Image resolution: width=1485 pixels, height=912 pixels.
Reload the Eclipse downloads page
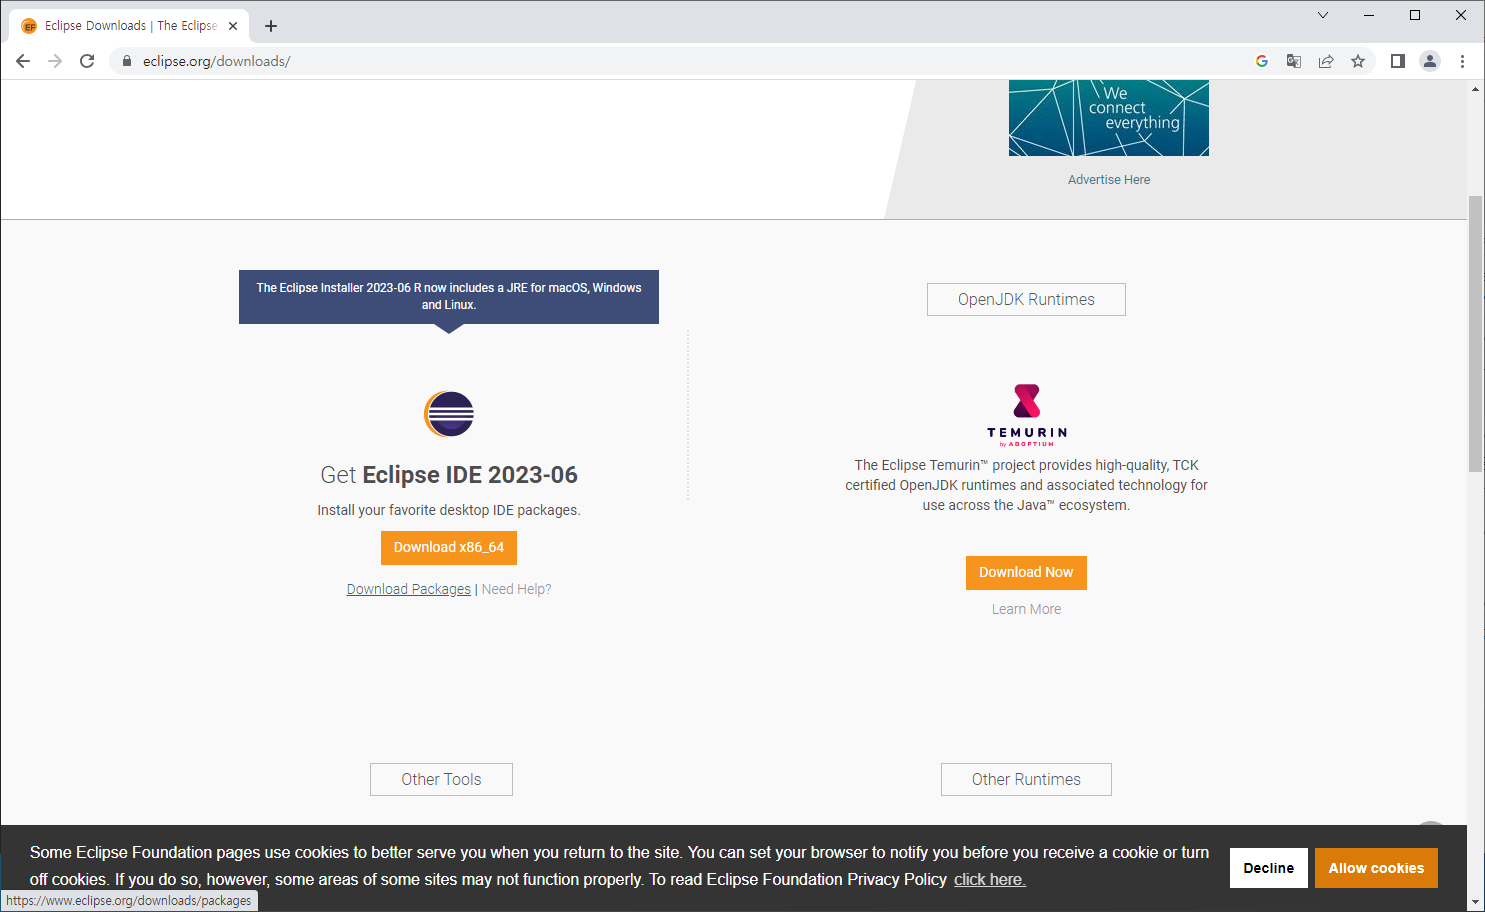point(87,61)
